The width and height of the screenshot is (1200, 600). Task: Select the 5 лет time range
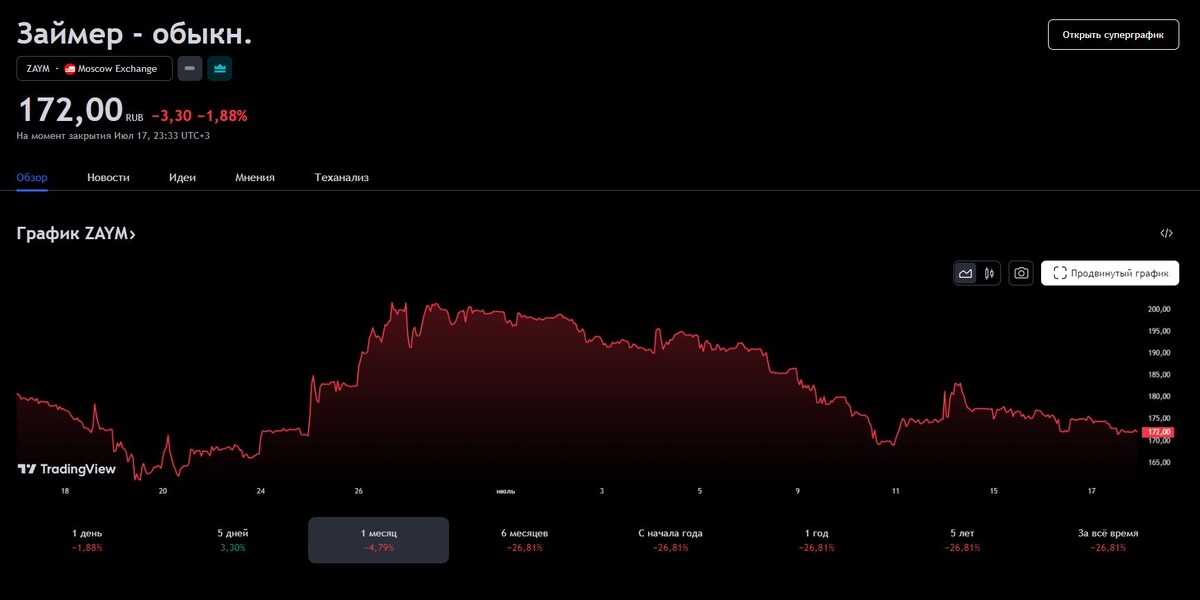[962, 540]
